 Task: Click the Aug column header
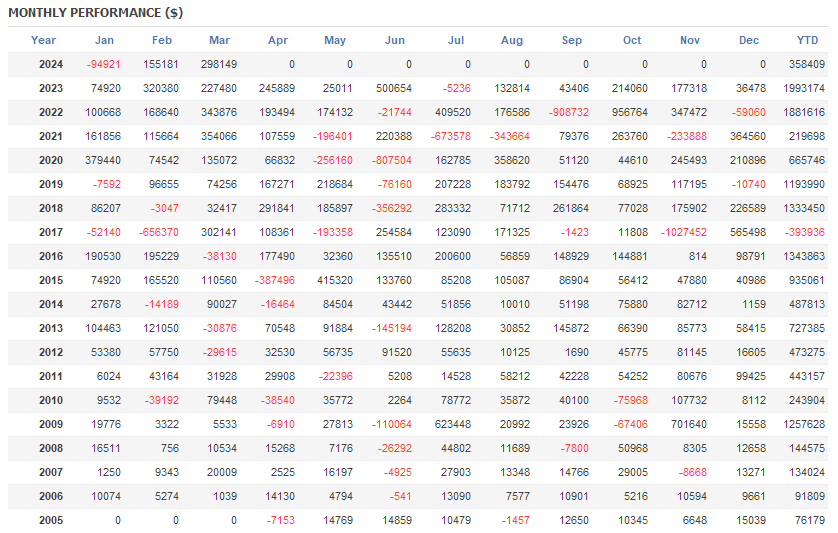(512, 40)
